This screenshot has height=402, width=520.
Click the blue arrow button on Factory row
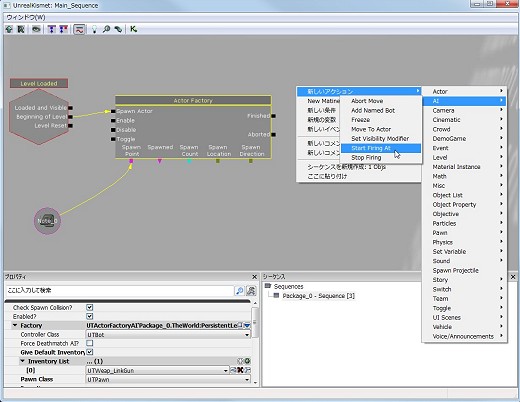pyautogui.click(x=247, y=325)
